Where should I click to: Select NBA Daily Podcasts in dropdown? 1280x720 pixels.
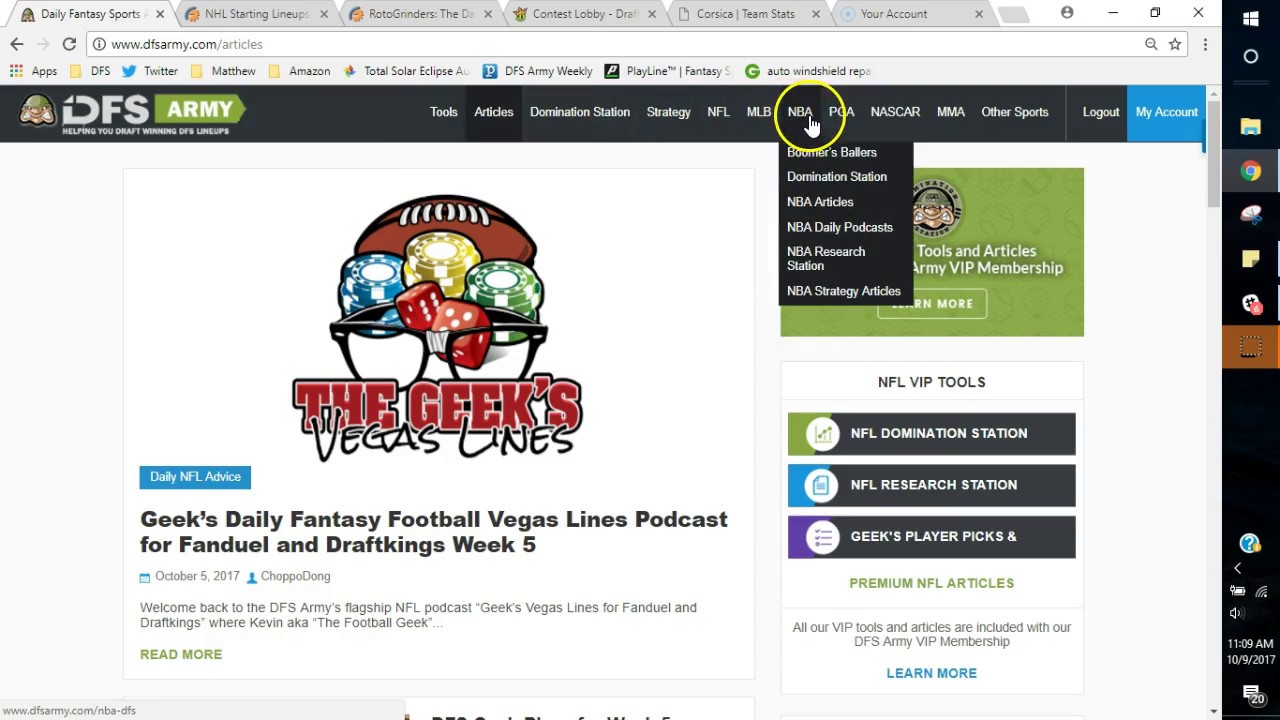[x=840, y=227]
